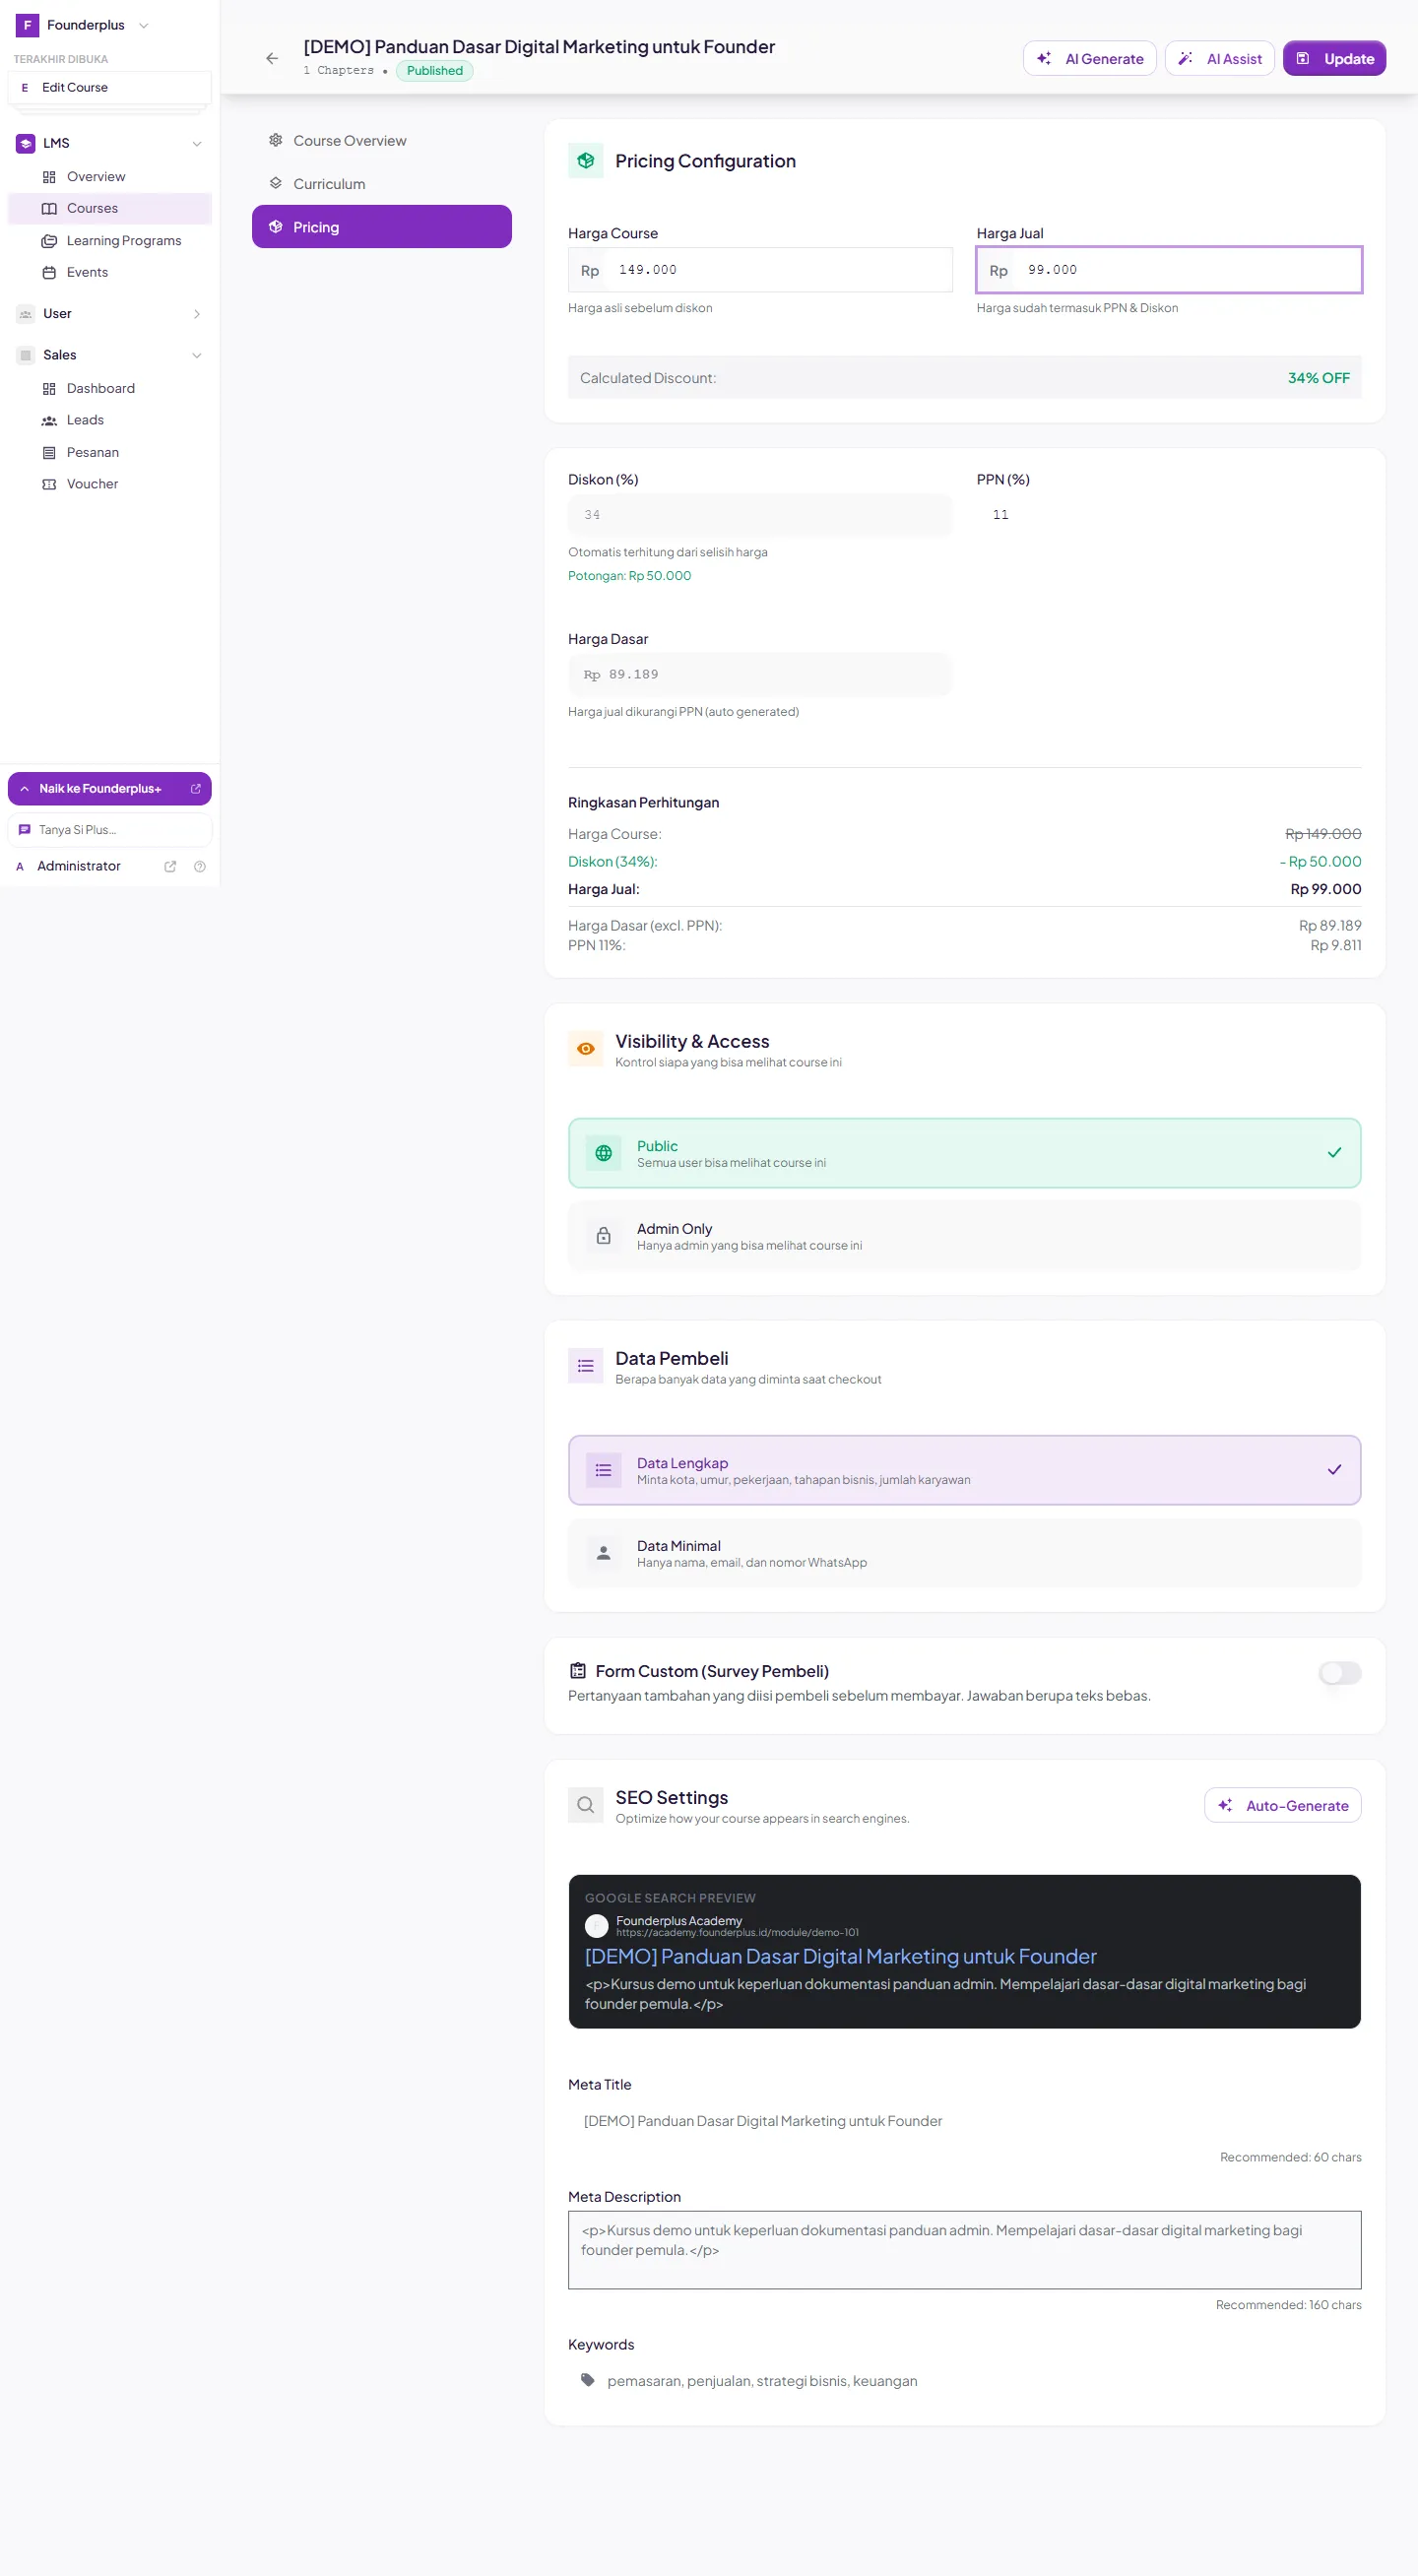The image size is (1418, 2576).
Task: Click the Overview grid icon under LMS
Action: point(49,177)
